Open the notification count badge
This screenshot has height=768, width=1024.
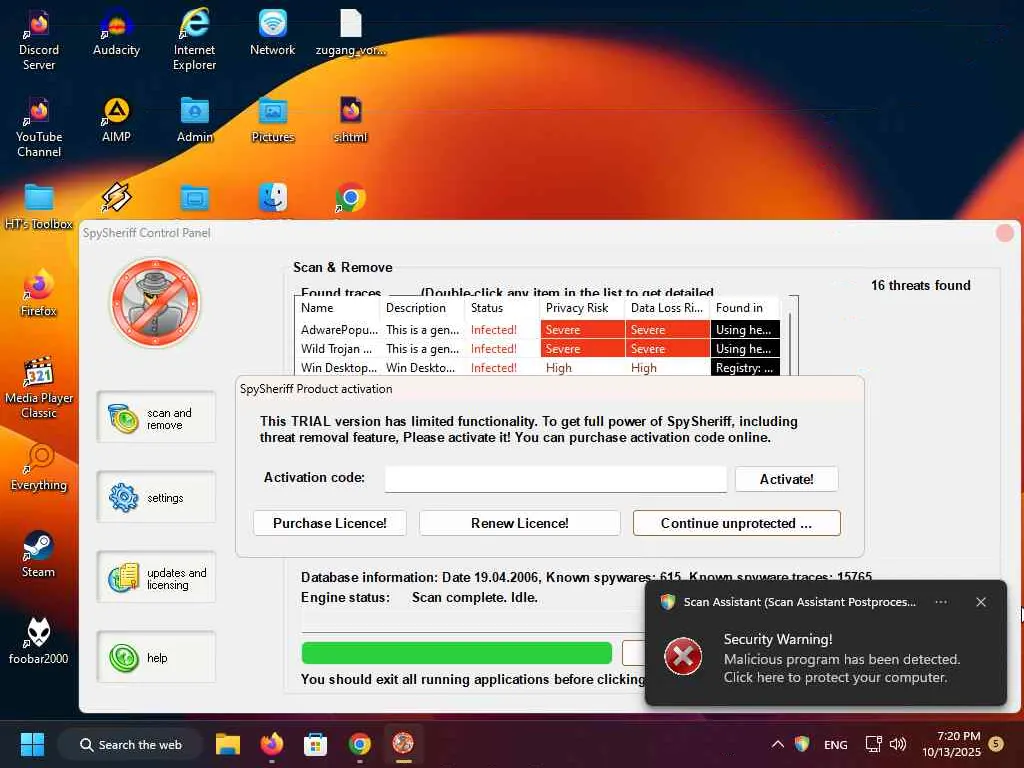[996, 744]
